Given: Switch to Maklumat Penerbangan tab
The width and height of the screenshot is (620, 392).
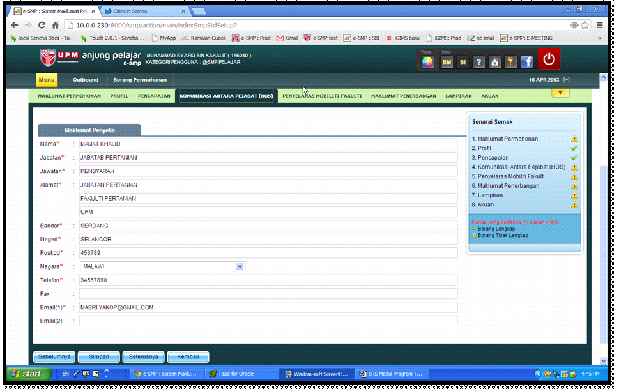Looking at the screenshot, I should [x=404, y=96].
